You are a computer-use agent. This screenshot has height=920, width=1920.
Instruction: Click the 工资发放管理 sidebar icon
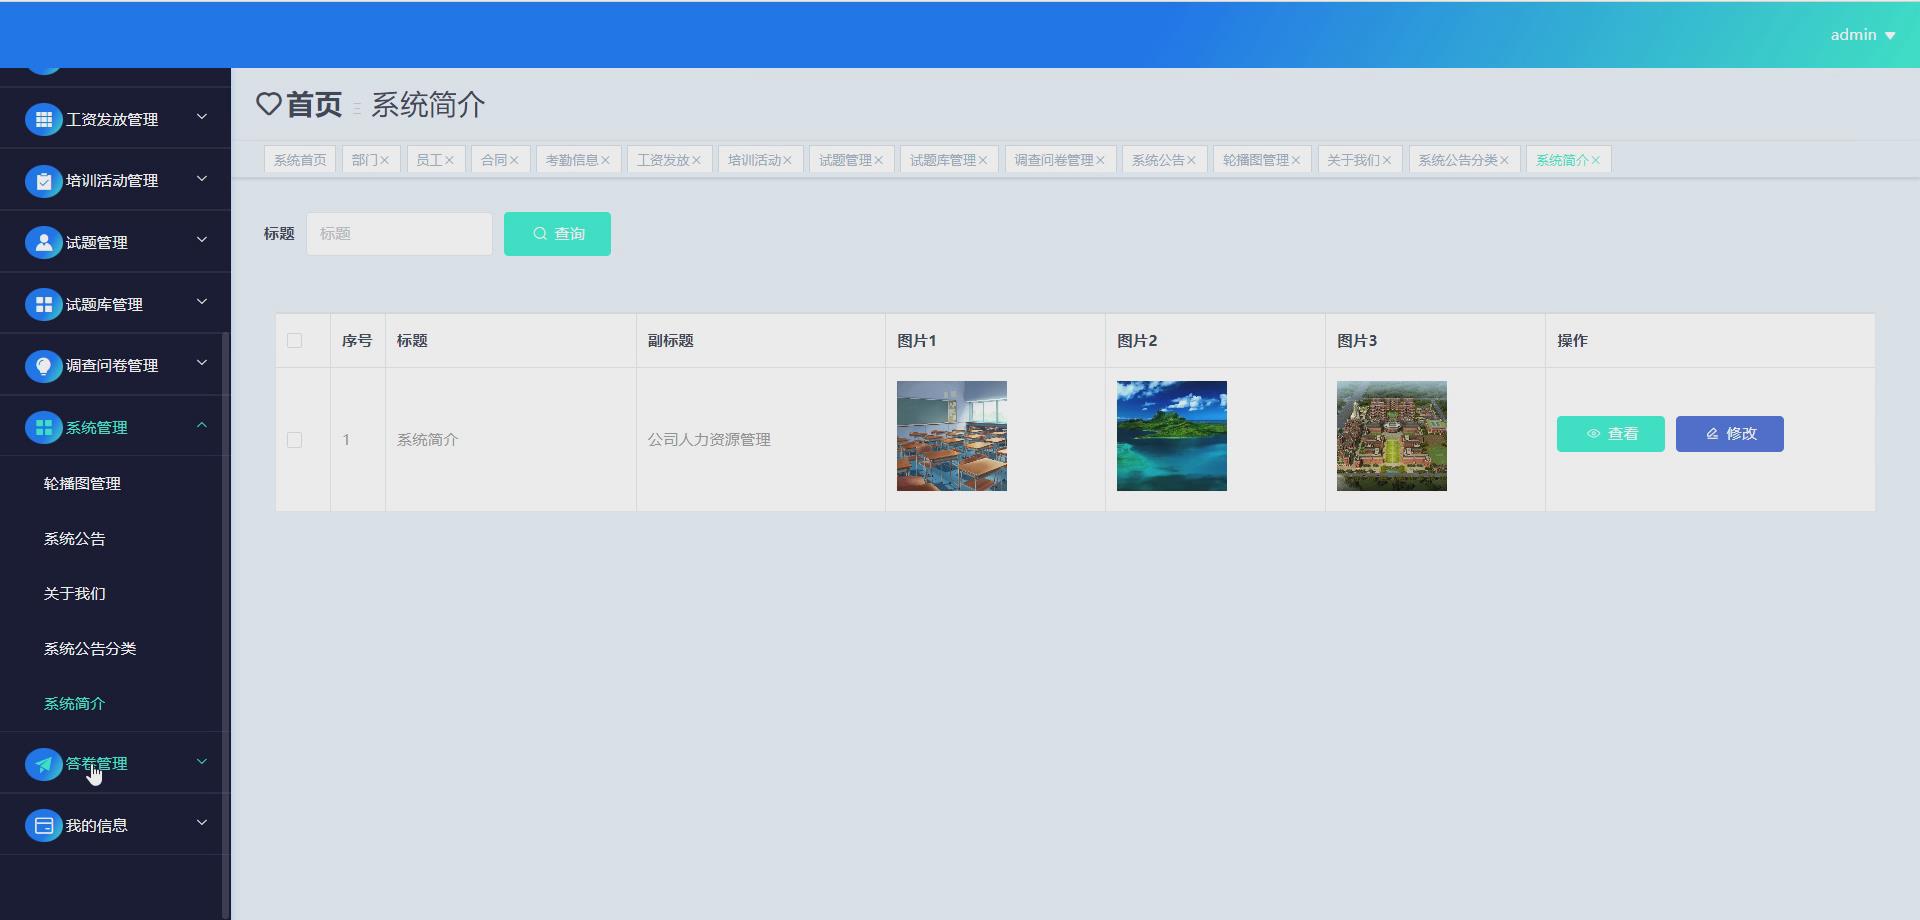tap(43, 119)
